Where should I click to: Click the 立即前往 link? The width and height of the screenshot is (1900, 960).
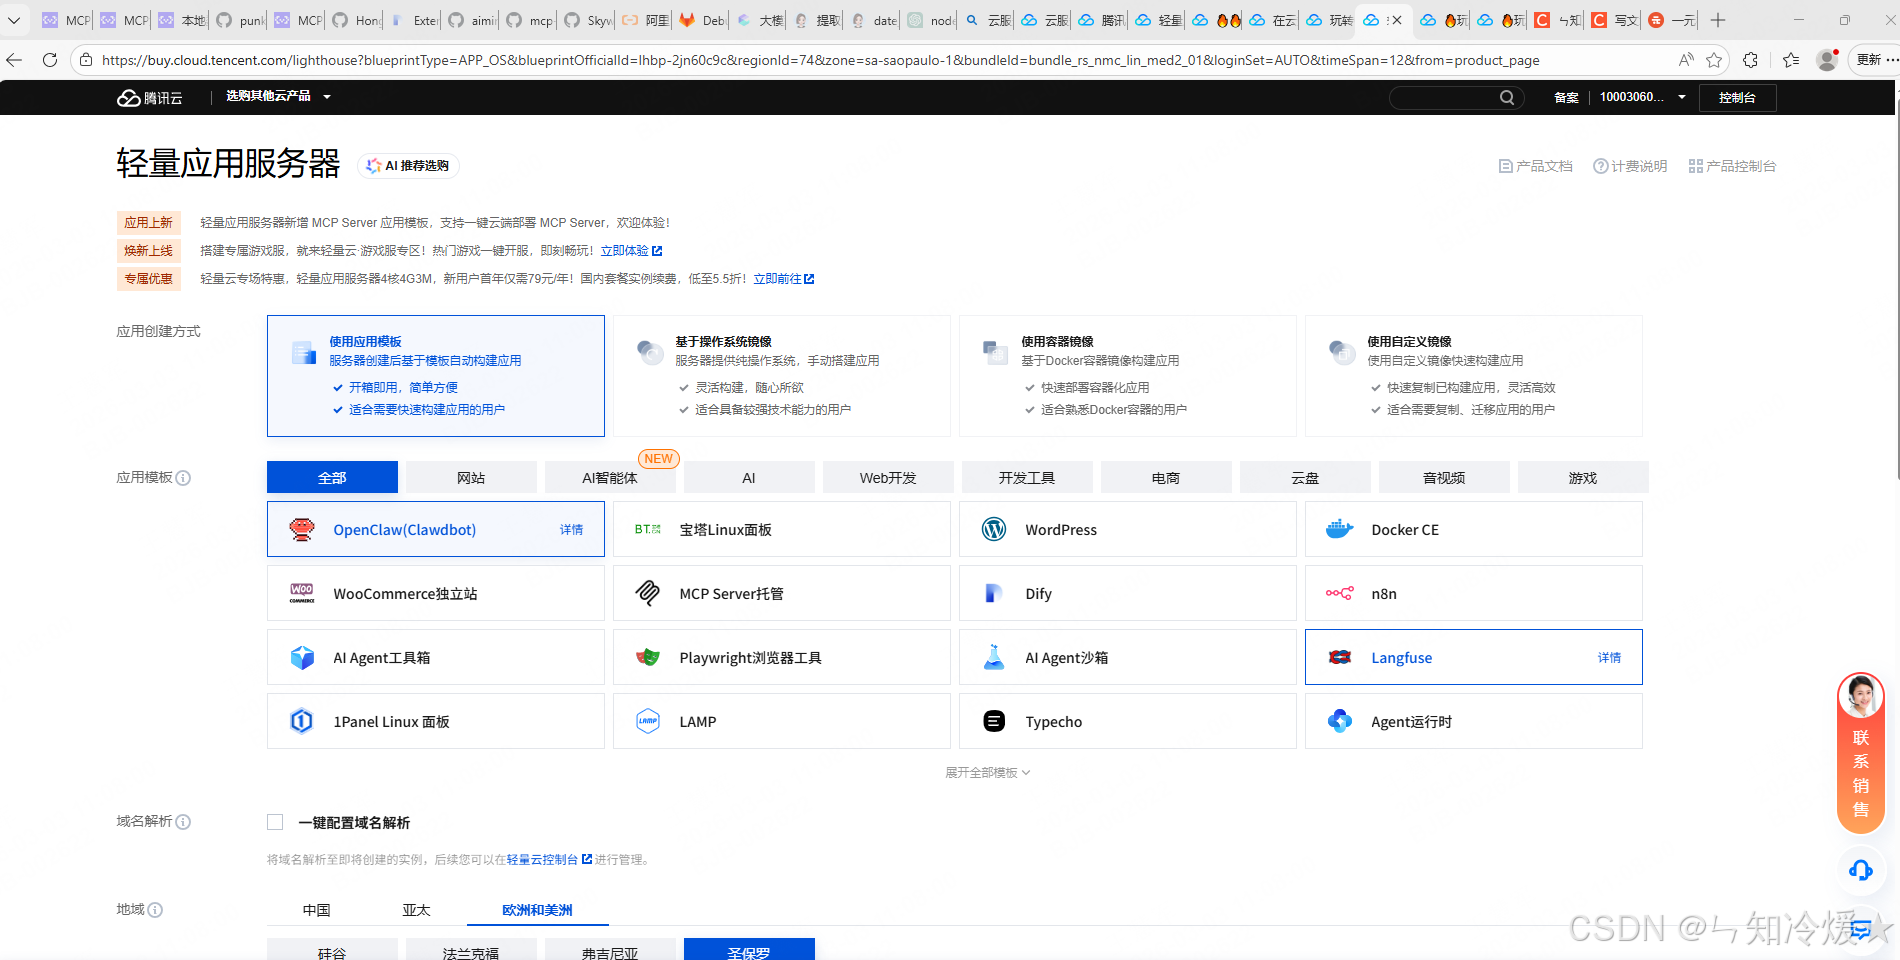(784, 279)
